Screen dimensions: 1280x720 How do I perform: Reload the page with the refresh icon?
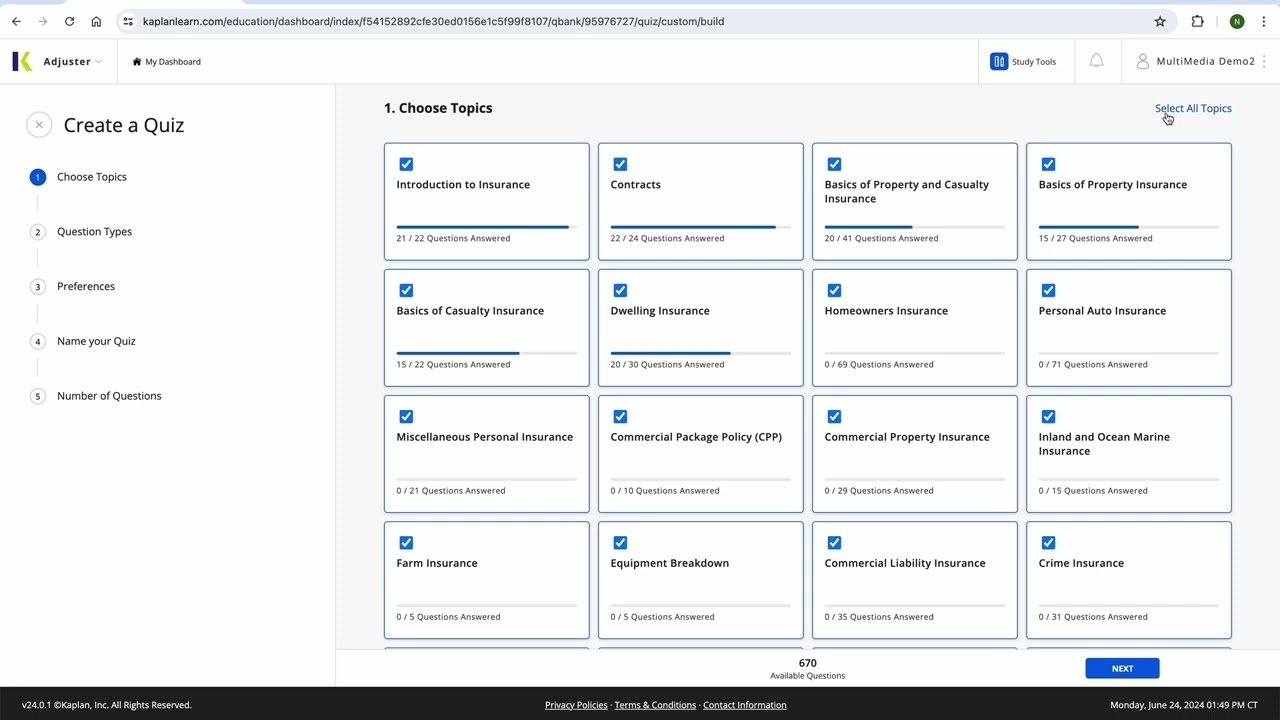point(69,21)
